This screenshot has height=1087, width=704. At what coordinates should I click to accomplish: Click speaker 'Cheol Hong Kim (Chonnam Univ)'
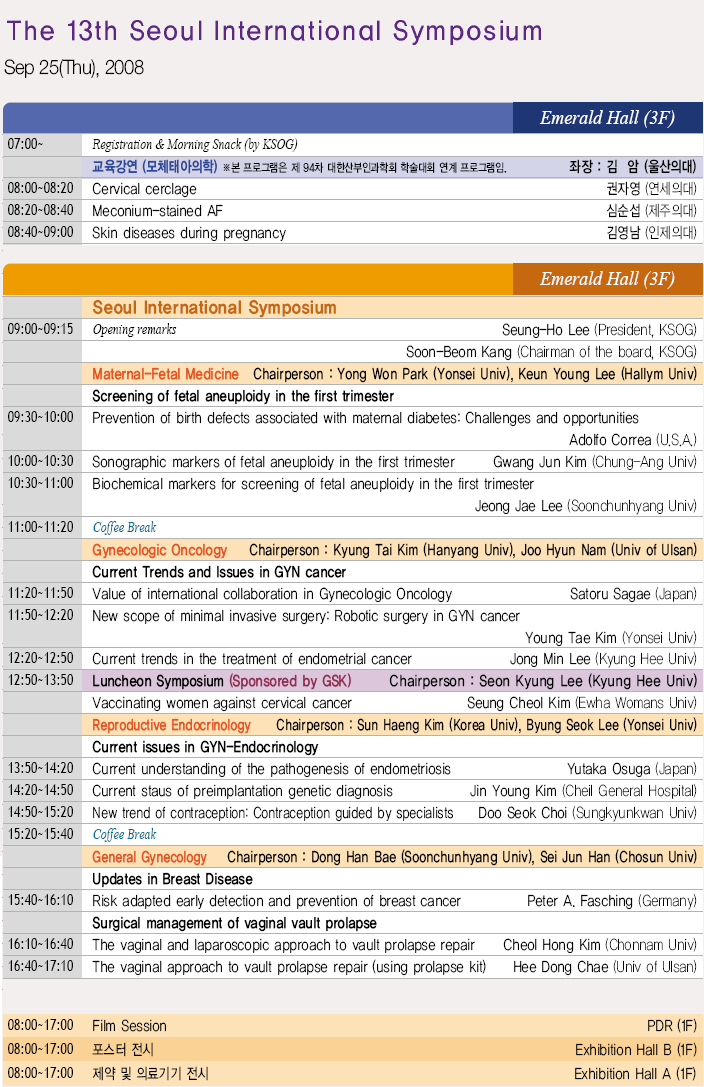click(600, 946)
